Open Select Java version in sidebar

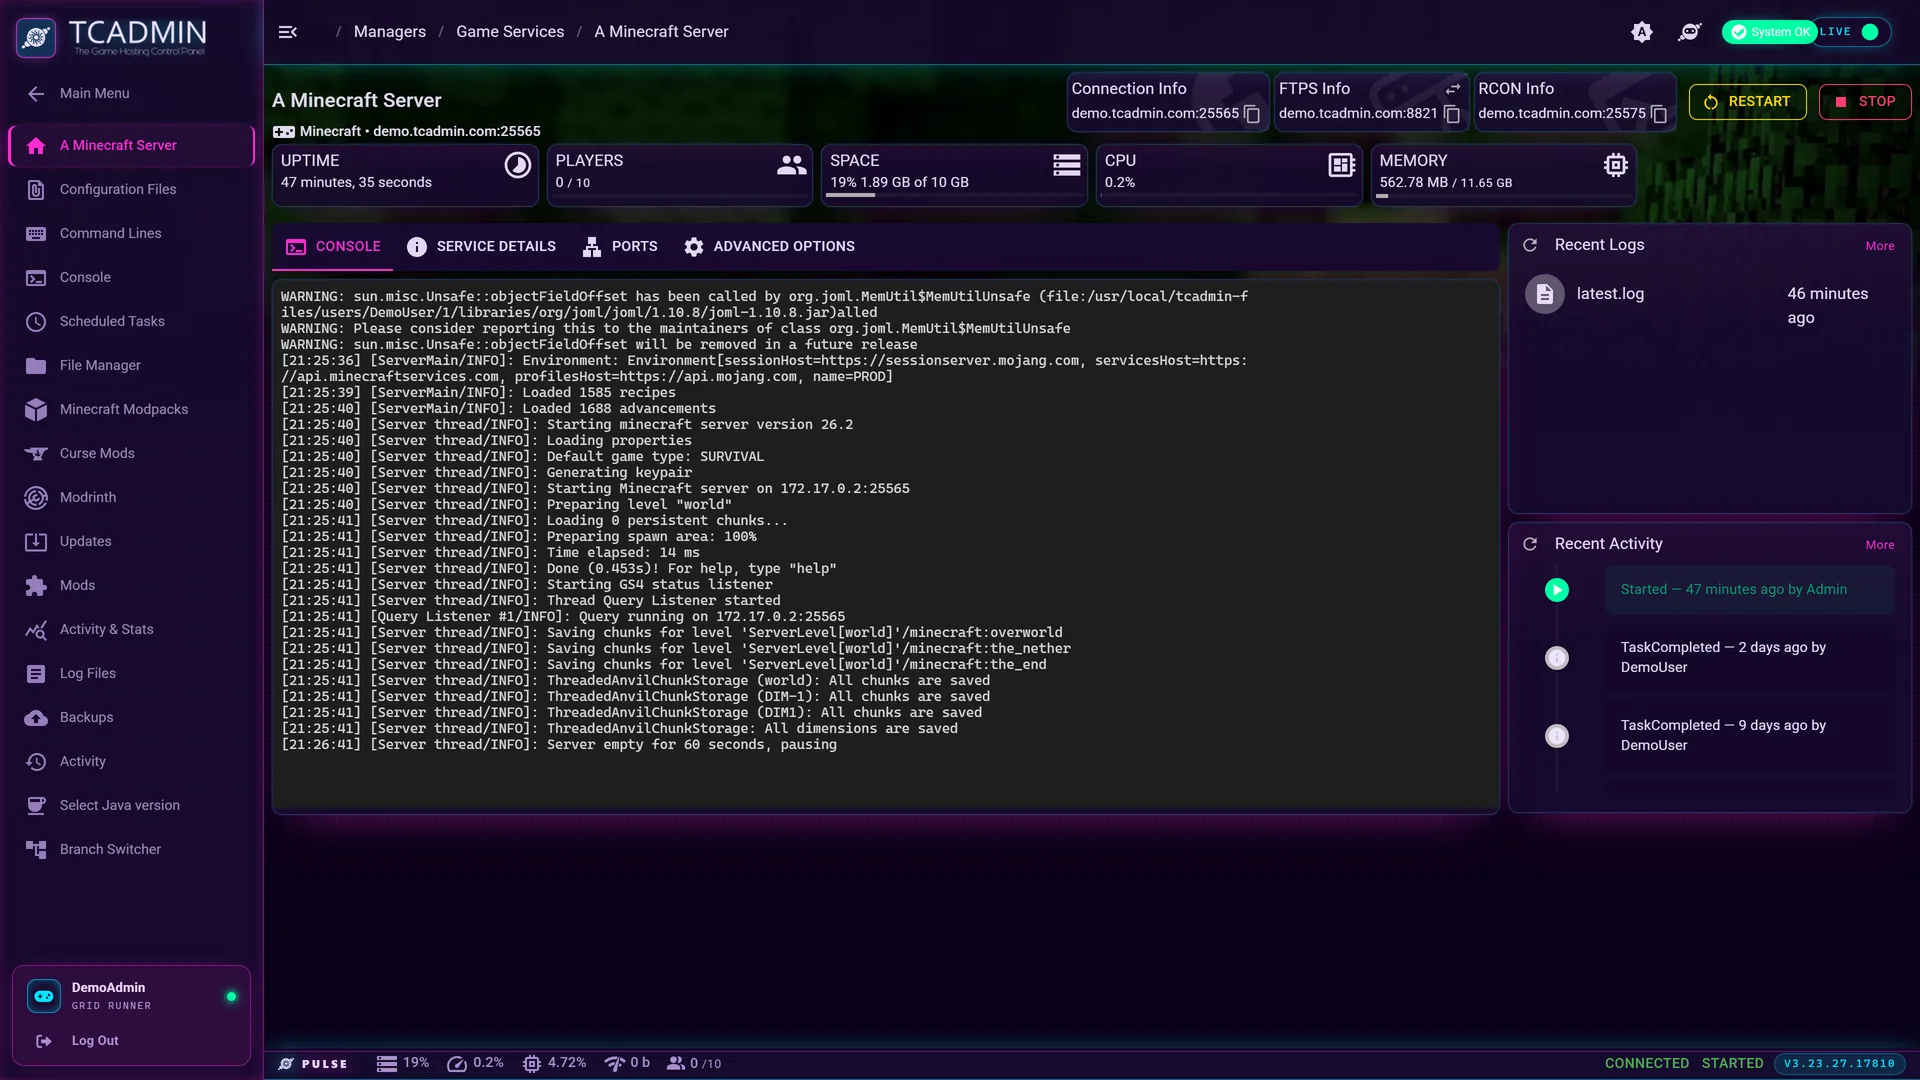pyautogui.click(x=132, y=806)
